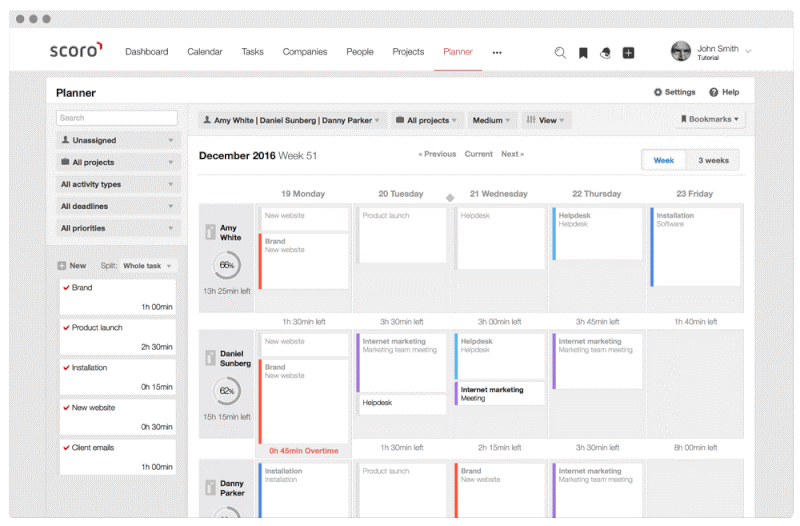Toggle checkmark on Brand task
This screenshot has width=800, height=526.
click(66, 288)
